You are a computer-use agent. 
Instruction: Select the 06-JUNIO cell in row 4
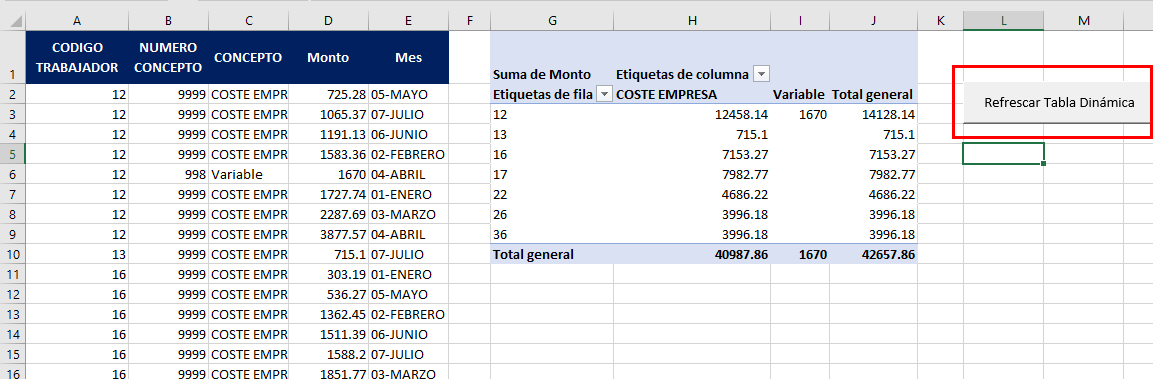click(408, 135)
